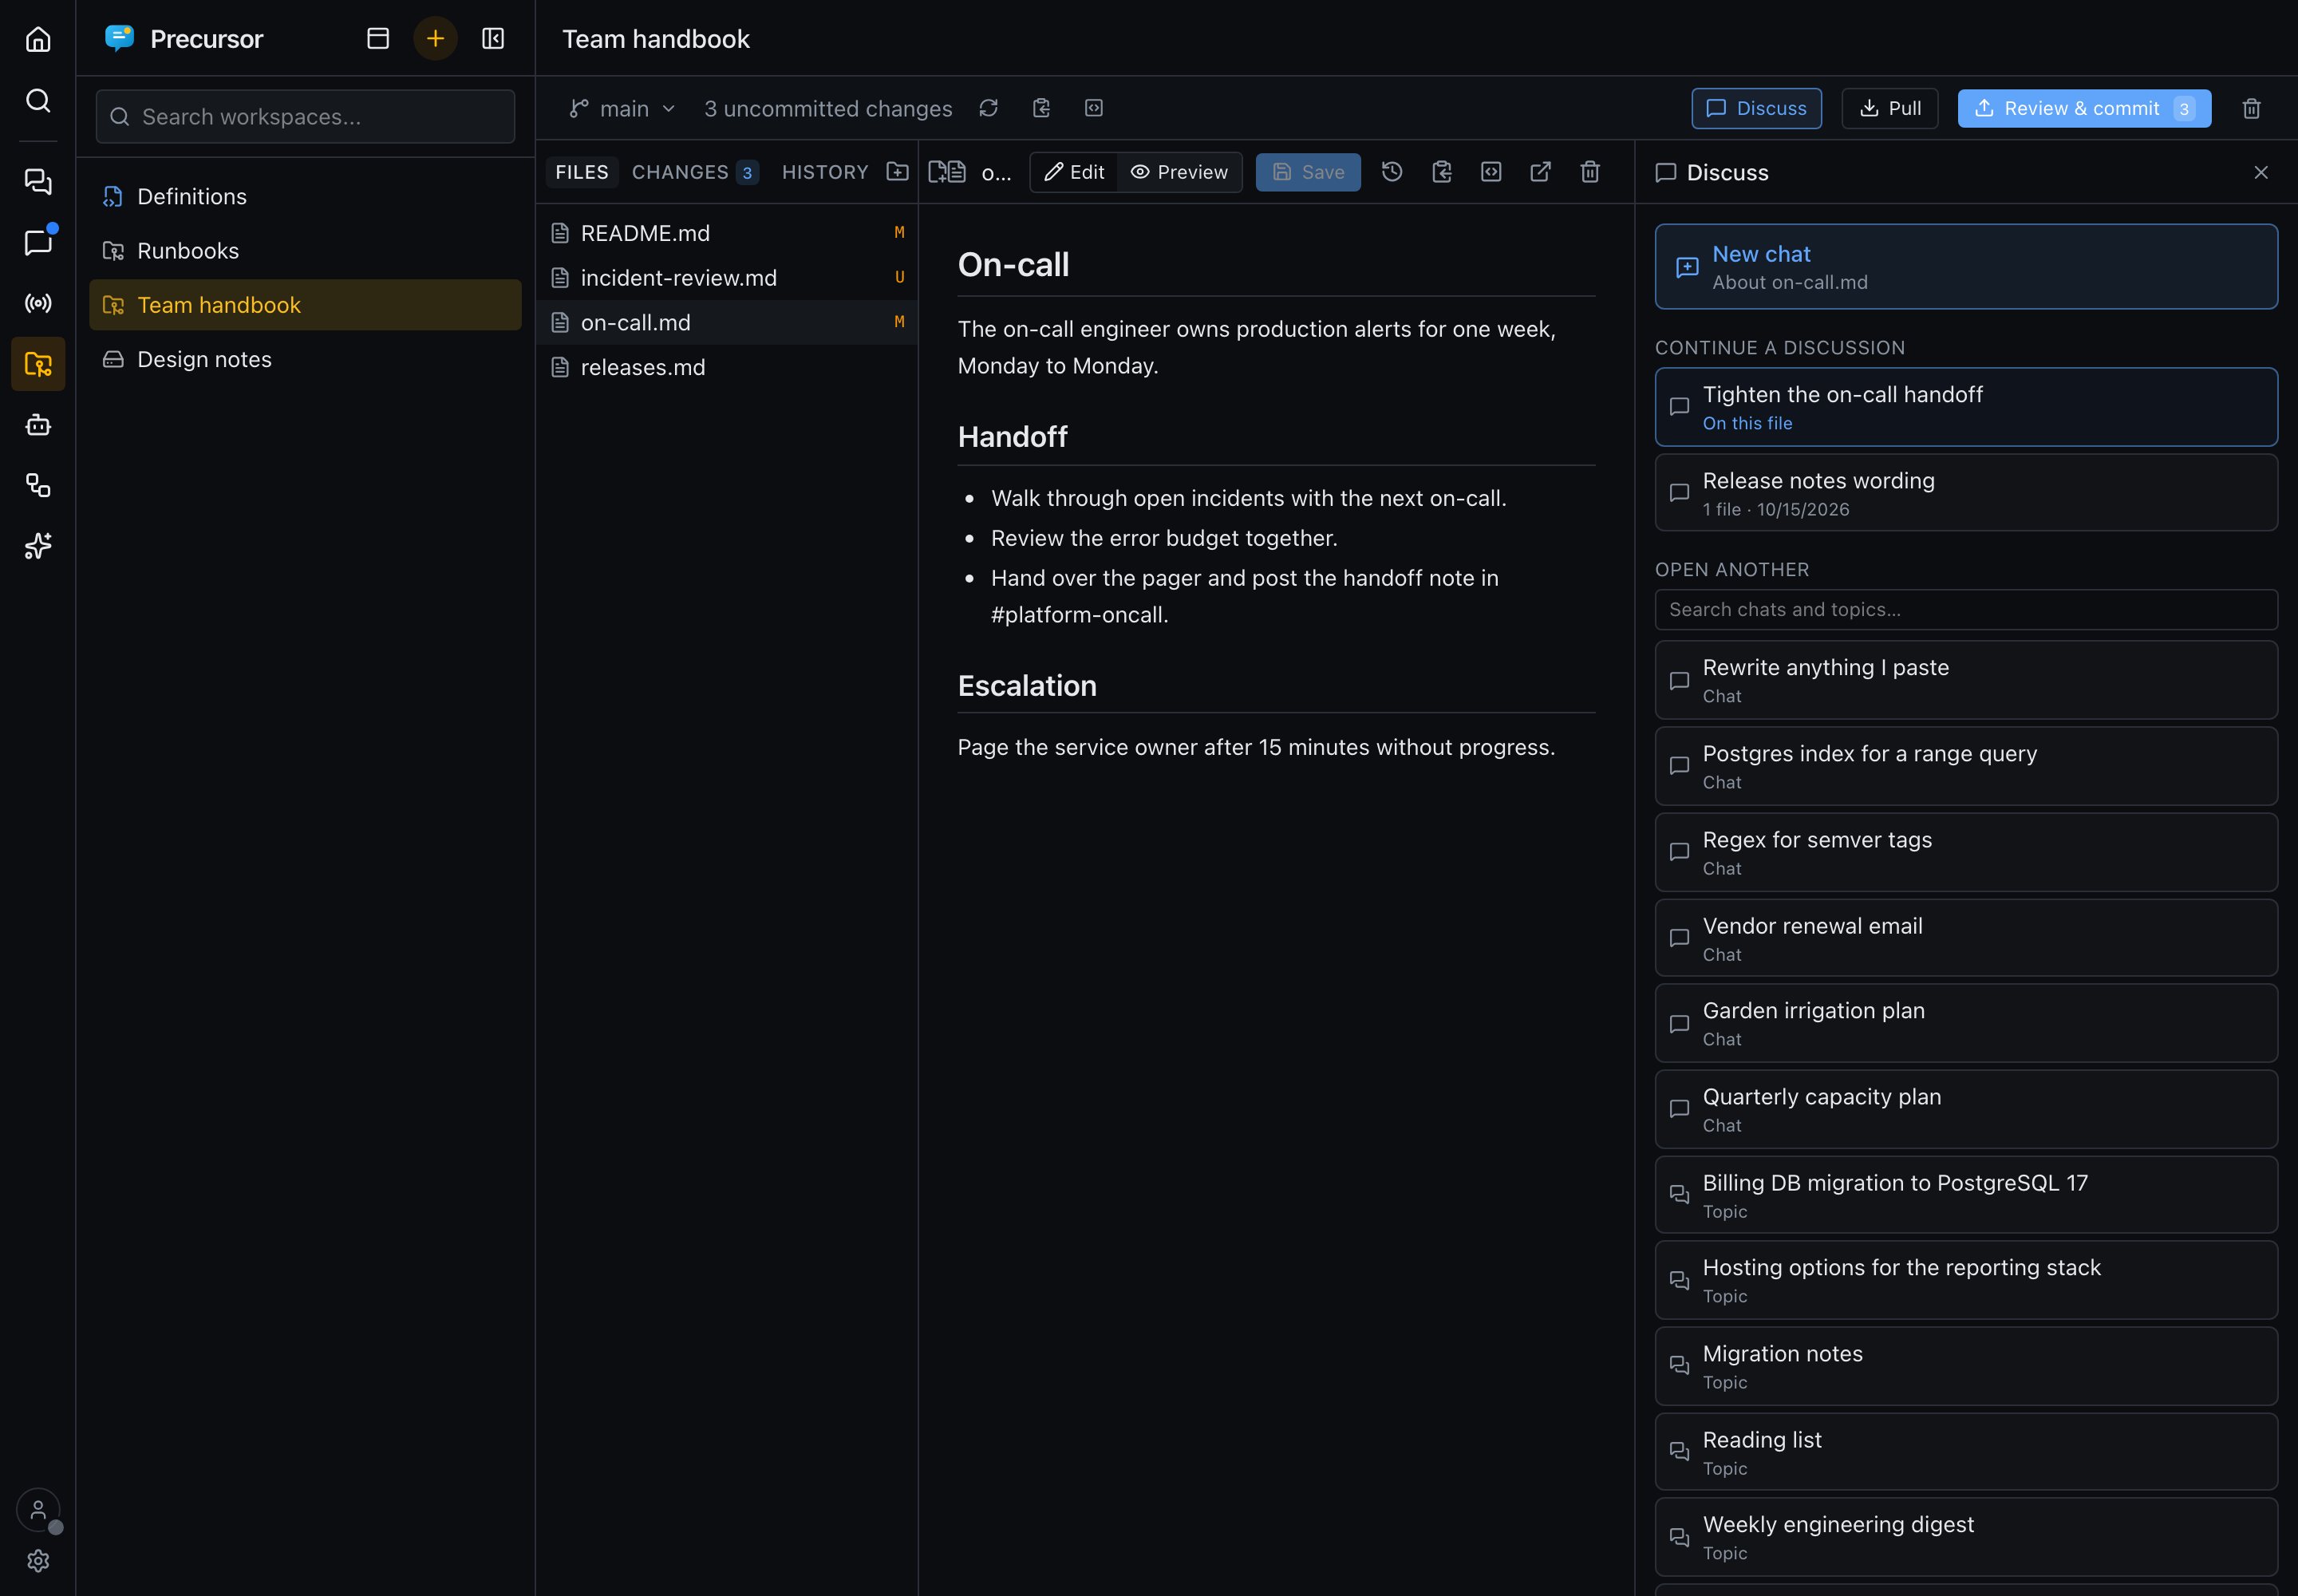Refresh uncommitted changes status
Image resolution: width=2298 pixels, height=1596 pixels.
click(x=989, y=108)
